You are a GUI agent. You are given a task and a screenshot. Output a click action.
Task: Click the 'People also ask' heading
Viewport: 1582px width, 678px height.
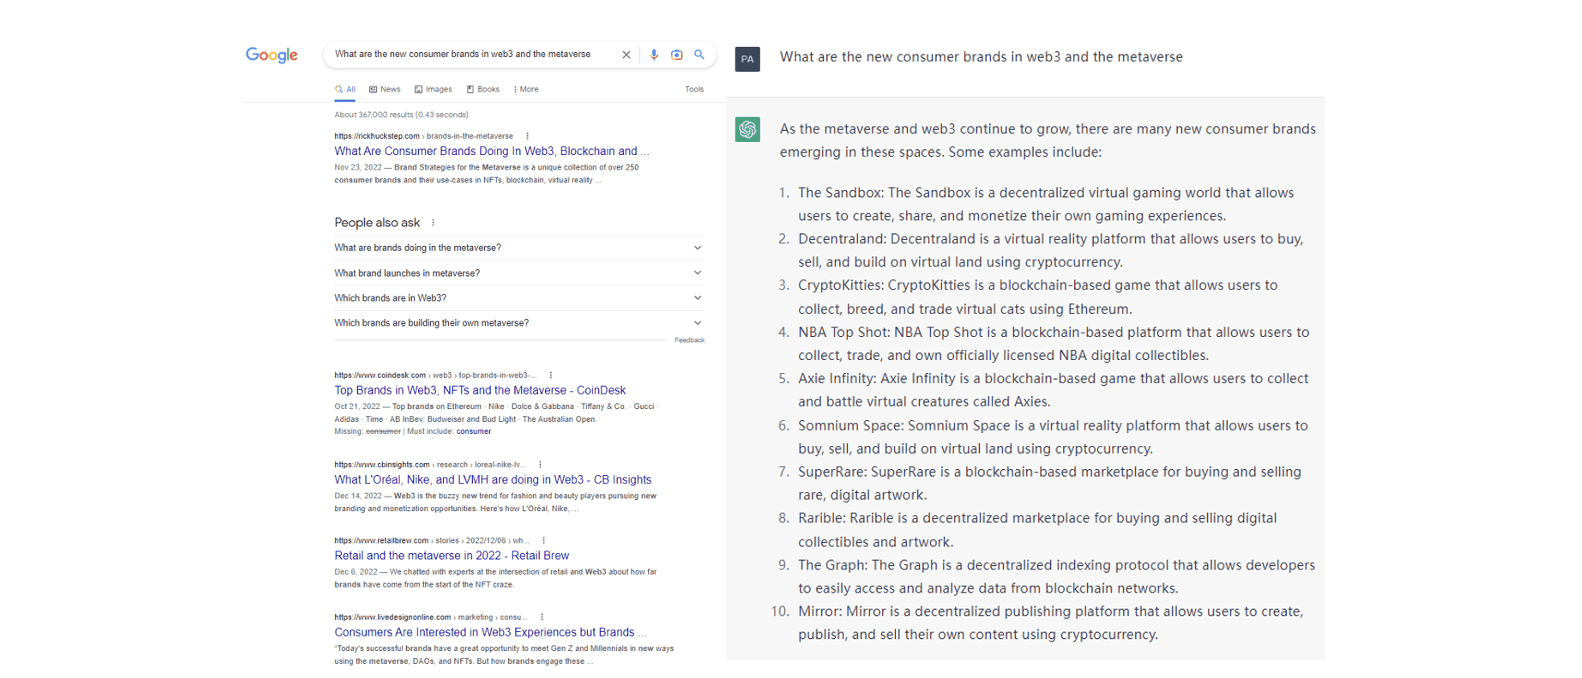click(x=377, y=223)
